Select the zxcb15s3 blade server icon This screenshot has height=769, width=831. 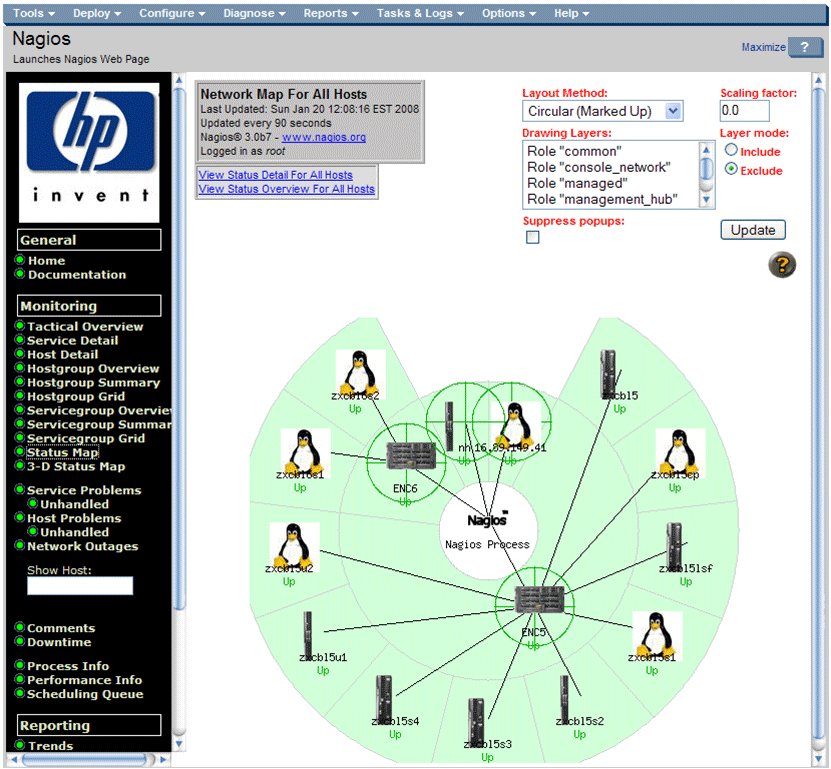point(476,723)
